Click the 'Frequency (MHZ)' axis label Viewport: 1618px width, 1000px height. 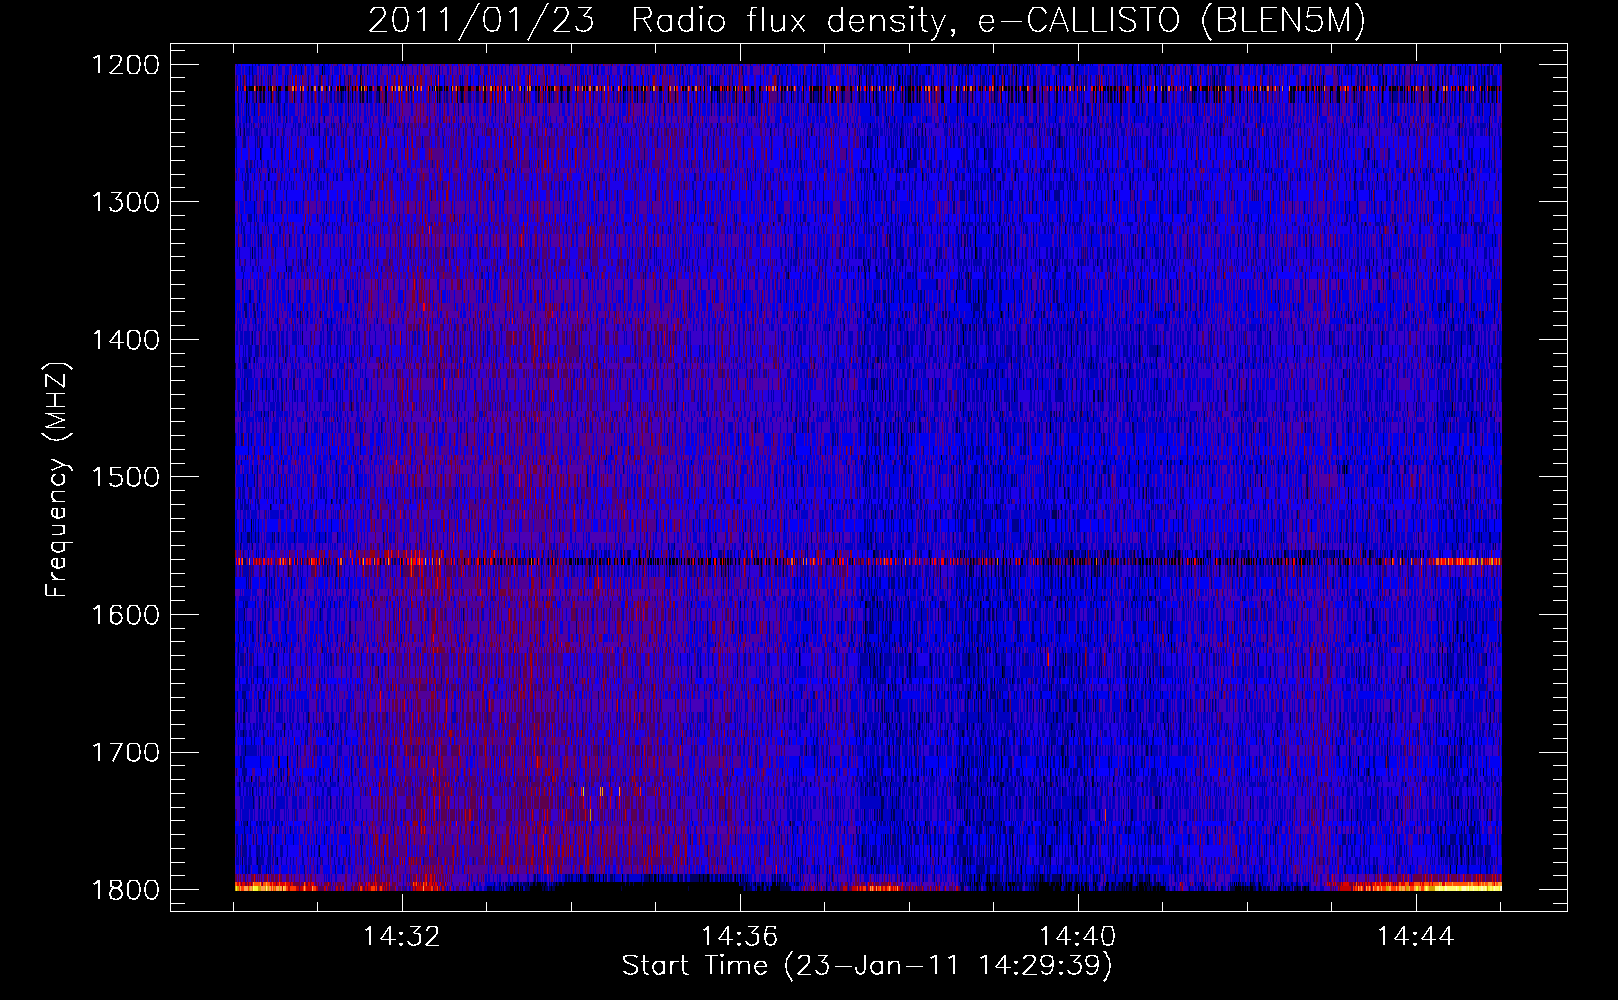click(58, 480)
